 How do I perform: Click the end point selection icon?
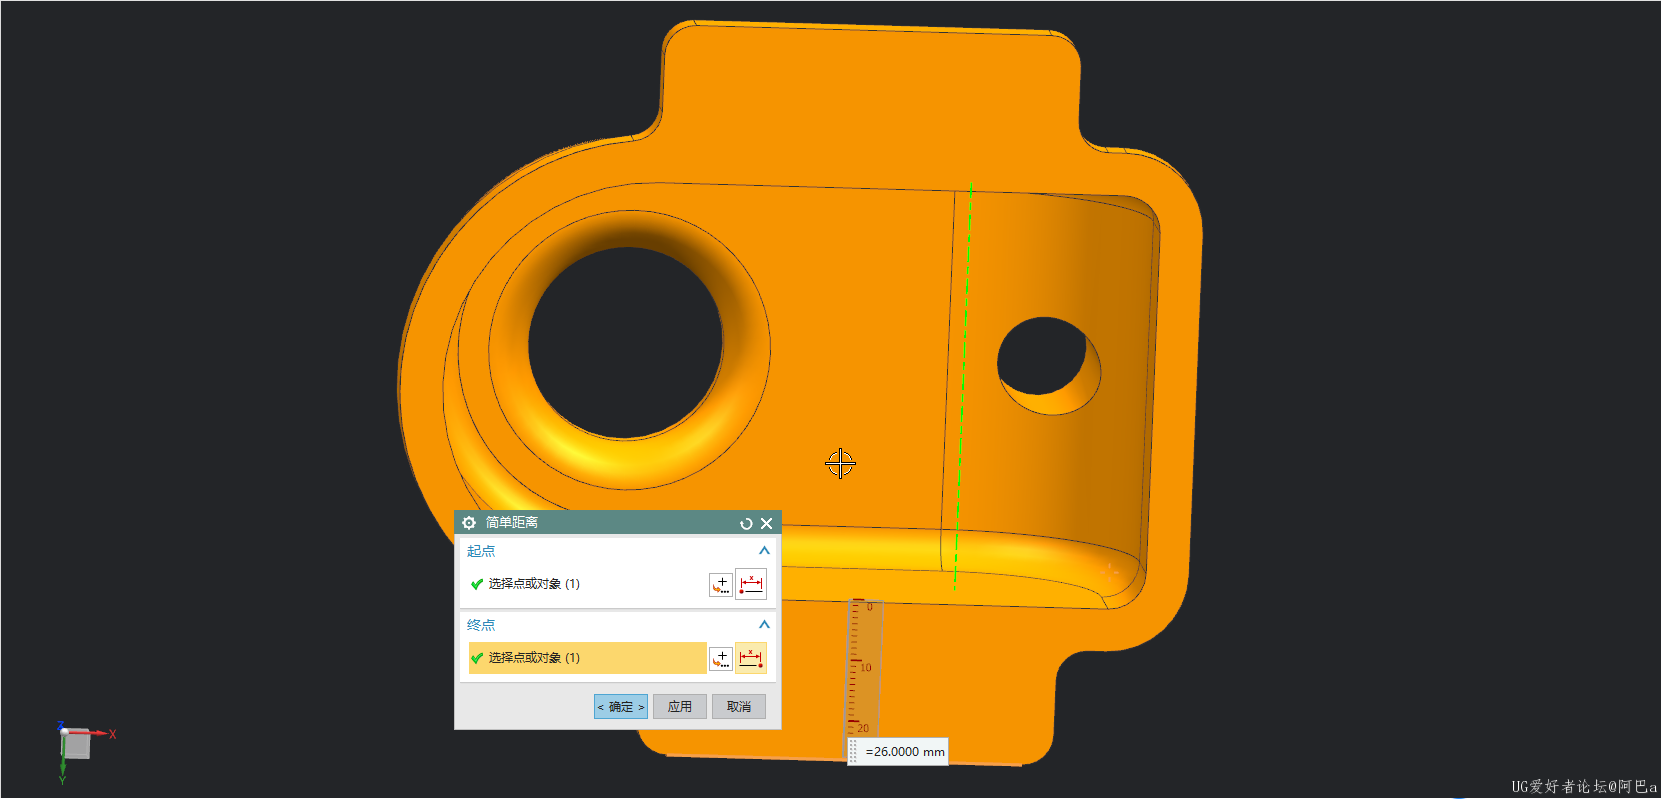(x=751, y=658)
